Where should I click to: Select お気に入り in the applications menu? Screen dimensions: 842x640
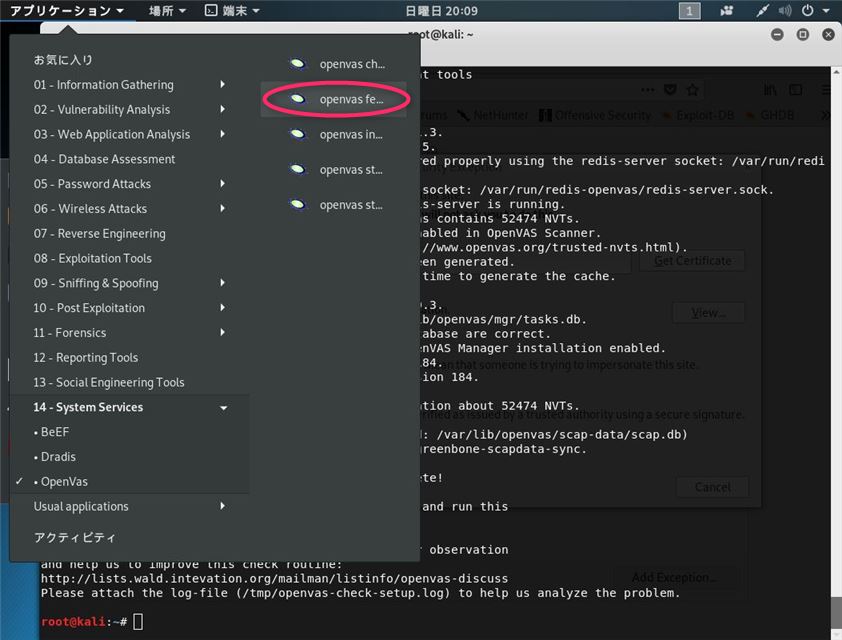[x=63, y=60]
